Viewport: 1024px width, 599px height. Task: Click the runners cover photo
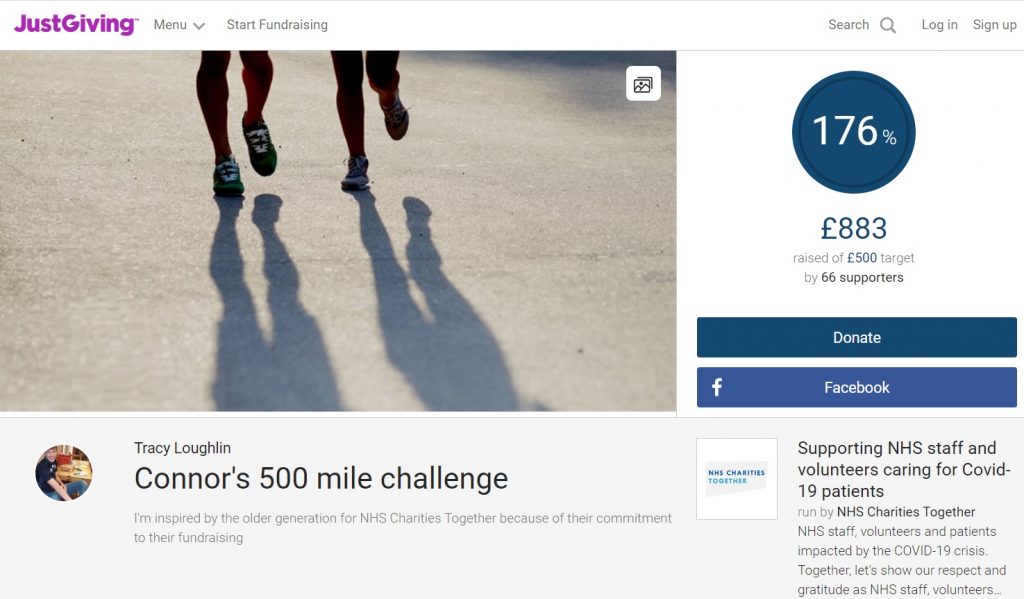tap(338, 231)
